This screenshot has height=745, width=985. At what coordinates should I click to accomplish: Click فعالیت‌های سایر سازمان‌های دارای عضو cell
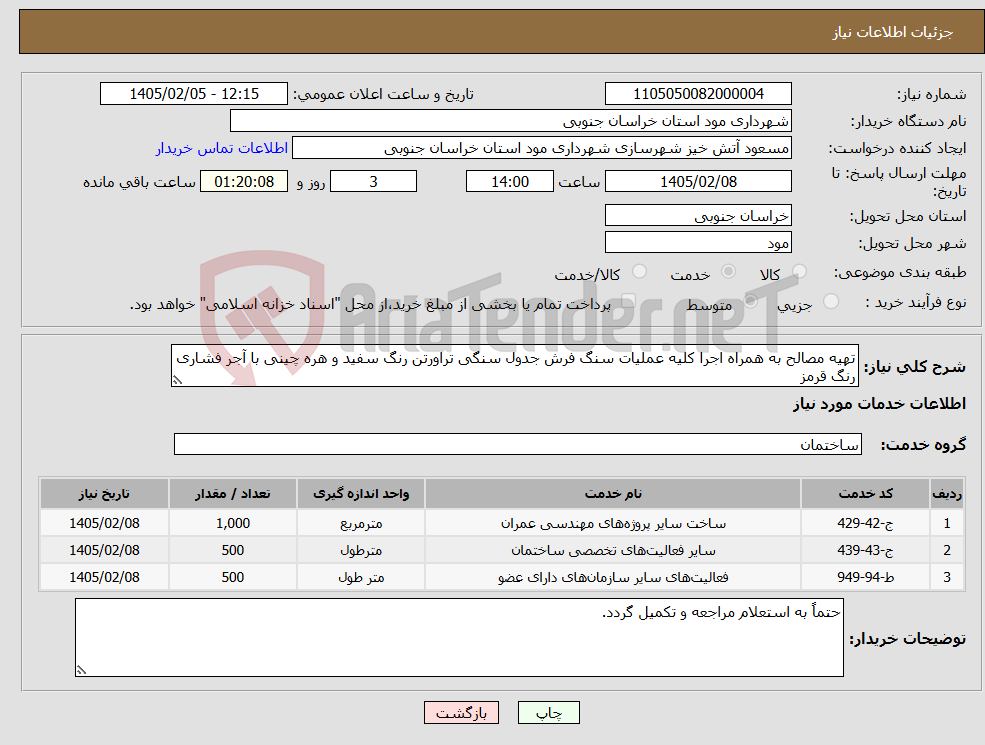(612, 577)
